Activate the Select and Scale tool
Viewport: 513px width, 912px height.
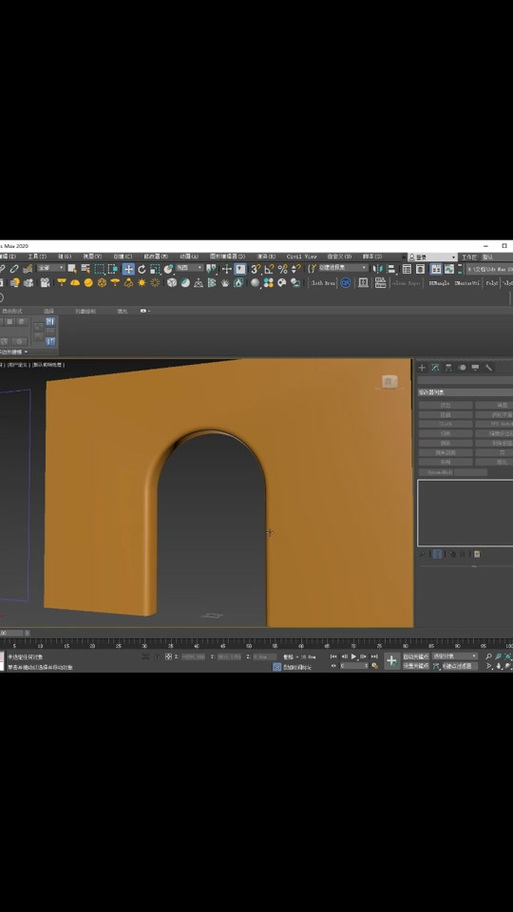[155, 269]
